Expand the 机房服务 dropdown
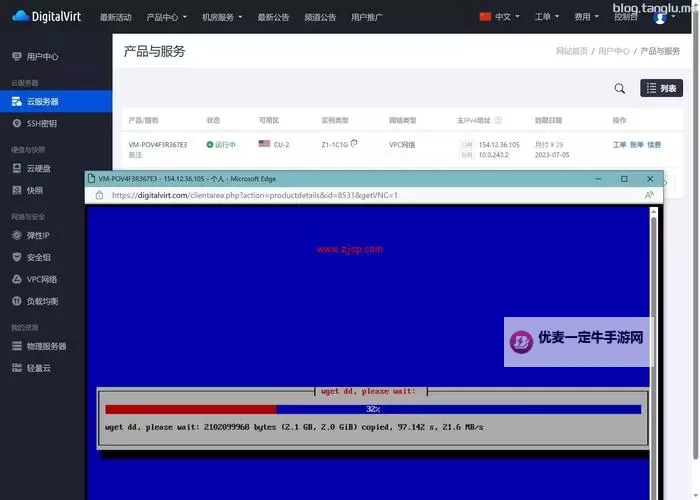Screen dimensions: 700x500 pyautogui.click(x=222, y=17)
